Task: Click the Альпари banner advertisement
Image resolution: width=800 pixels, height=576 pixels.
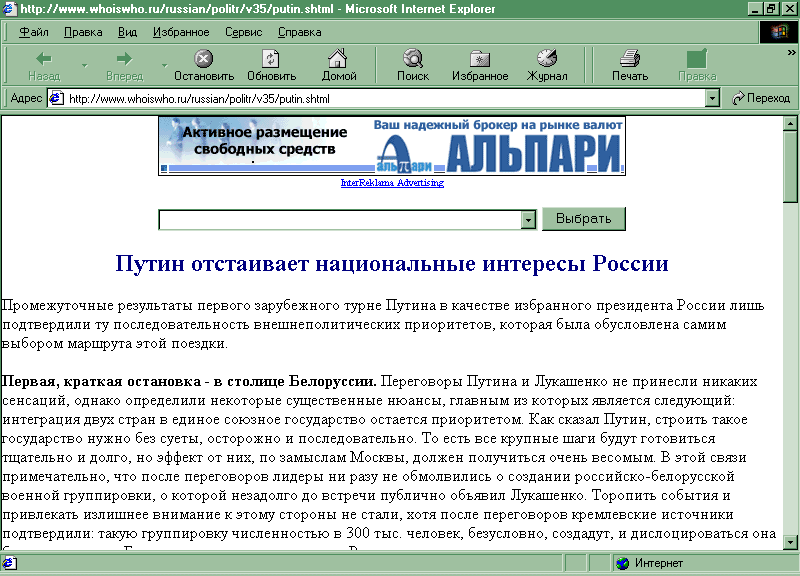Action: click(392, 146)
